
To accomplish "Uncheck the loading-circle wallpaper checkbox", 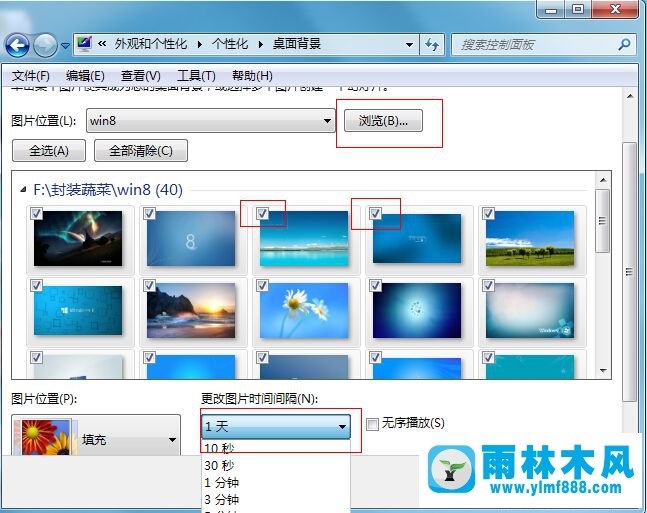I will click(375, 285).
